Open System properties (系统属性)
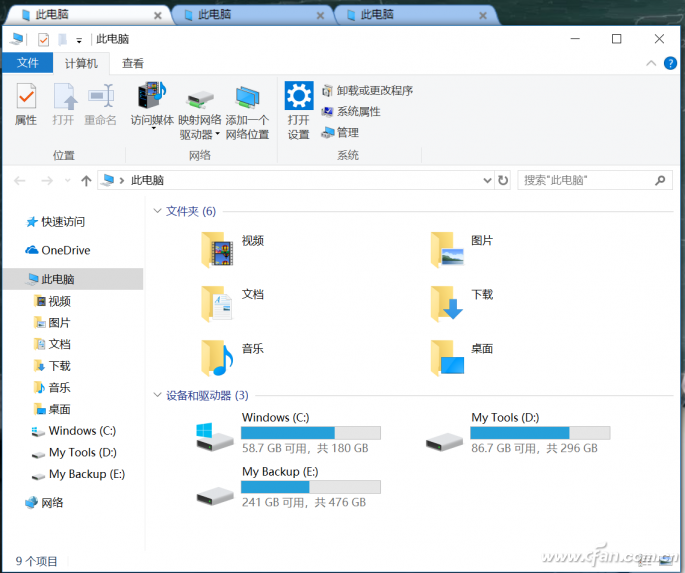 click(351, 111)
